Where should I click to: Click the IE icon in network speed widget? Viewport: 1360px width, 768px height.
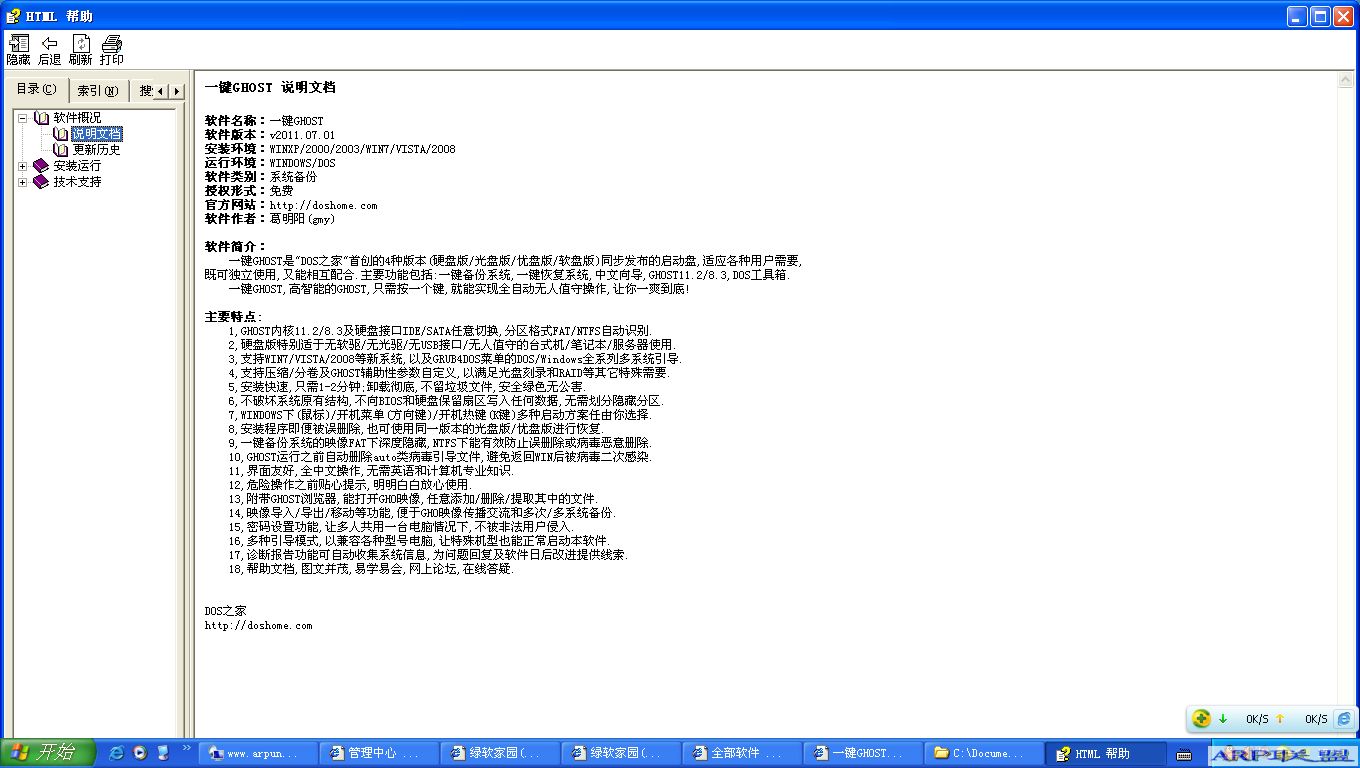(x=1344, y=719)
